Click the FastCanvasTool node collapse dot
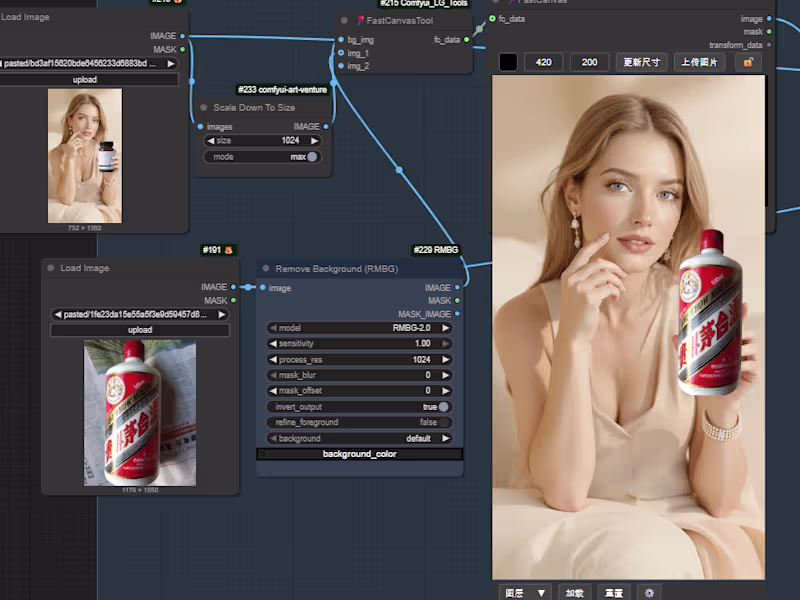The image size is (800, 600). (344, 19)
